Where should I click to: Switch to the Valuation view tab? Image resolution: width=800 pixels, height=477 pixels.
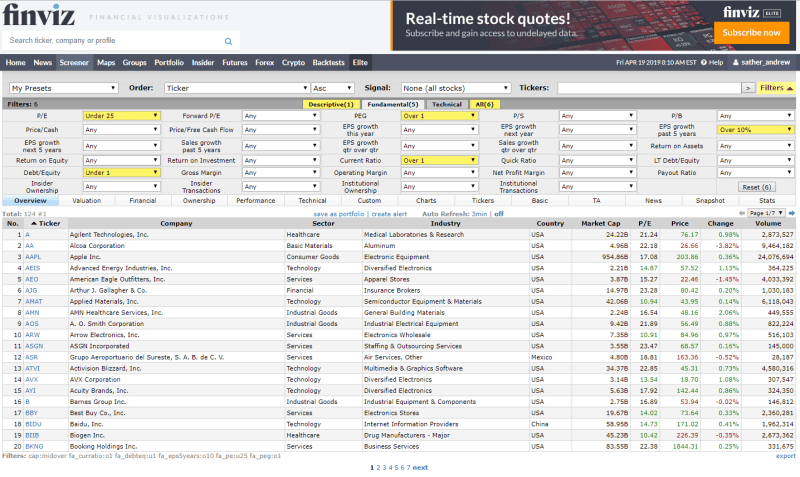coord(87,200)
